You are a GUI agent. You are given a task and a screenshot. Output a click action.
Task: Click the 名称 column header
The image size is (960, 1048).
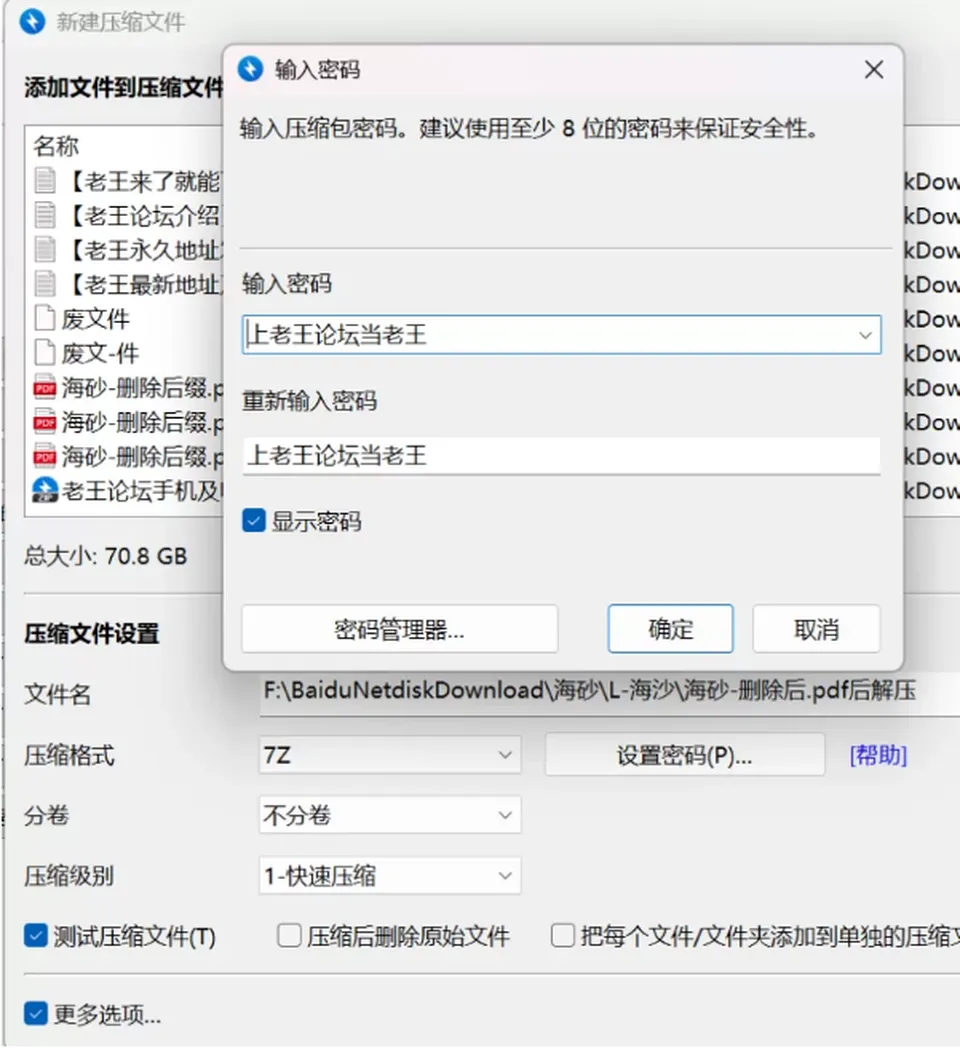click(56, 146)
